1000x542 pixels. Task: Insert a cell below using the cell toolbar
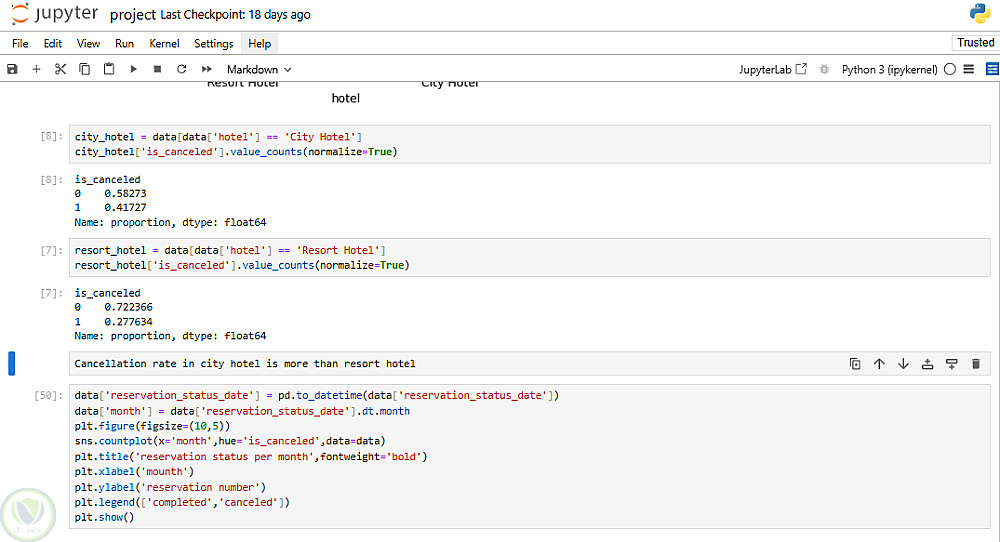[951, 364]
